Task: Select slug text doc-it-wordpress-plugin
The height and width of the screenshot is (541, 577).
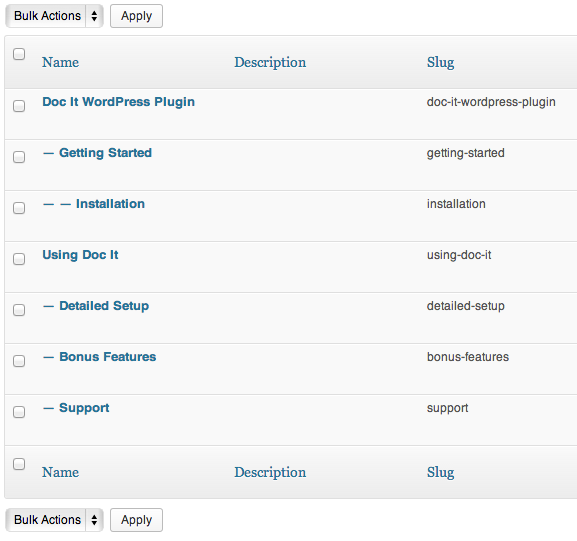Action: [491, 102]
